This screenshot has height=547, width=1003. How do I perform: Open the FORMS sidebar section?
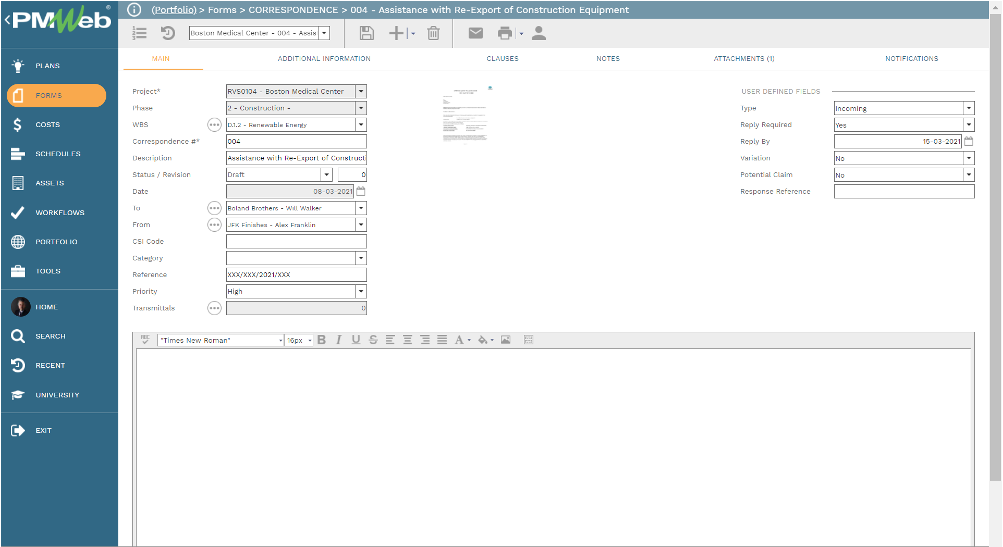click(56, 95)
